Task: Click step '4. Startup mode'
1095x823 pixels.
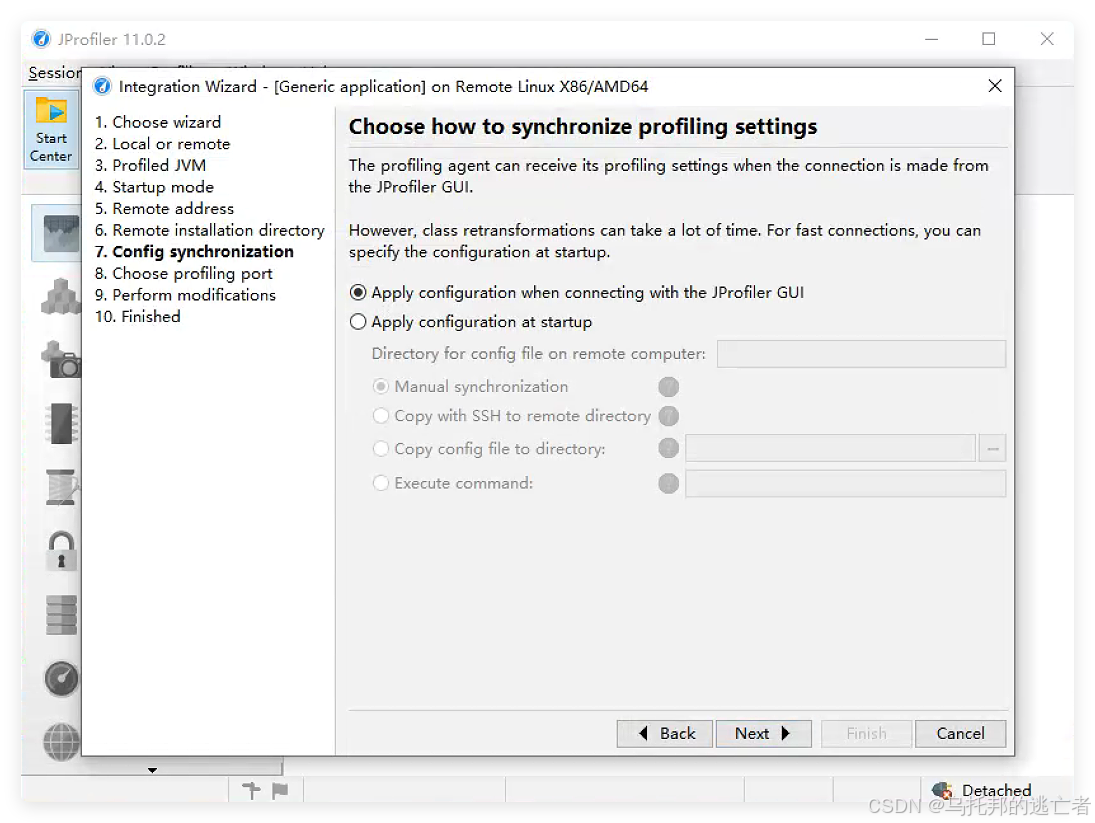Action: pos(154,187)
